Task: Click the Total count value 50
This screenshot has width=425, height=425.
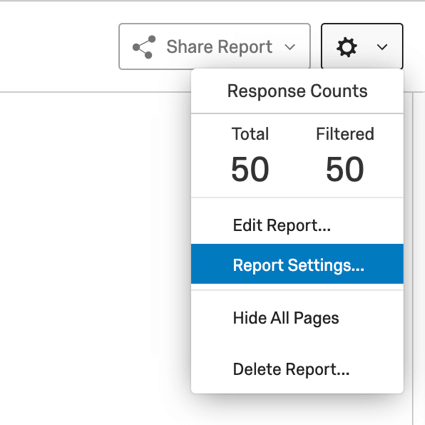Action: (x=250, y=169)
